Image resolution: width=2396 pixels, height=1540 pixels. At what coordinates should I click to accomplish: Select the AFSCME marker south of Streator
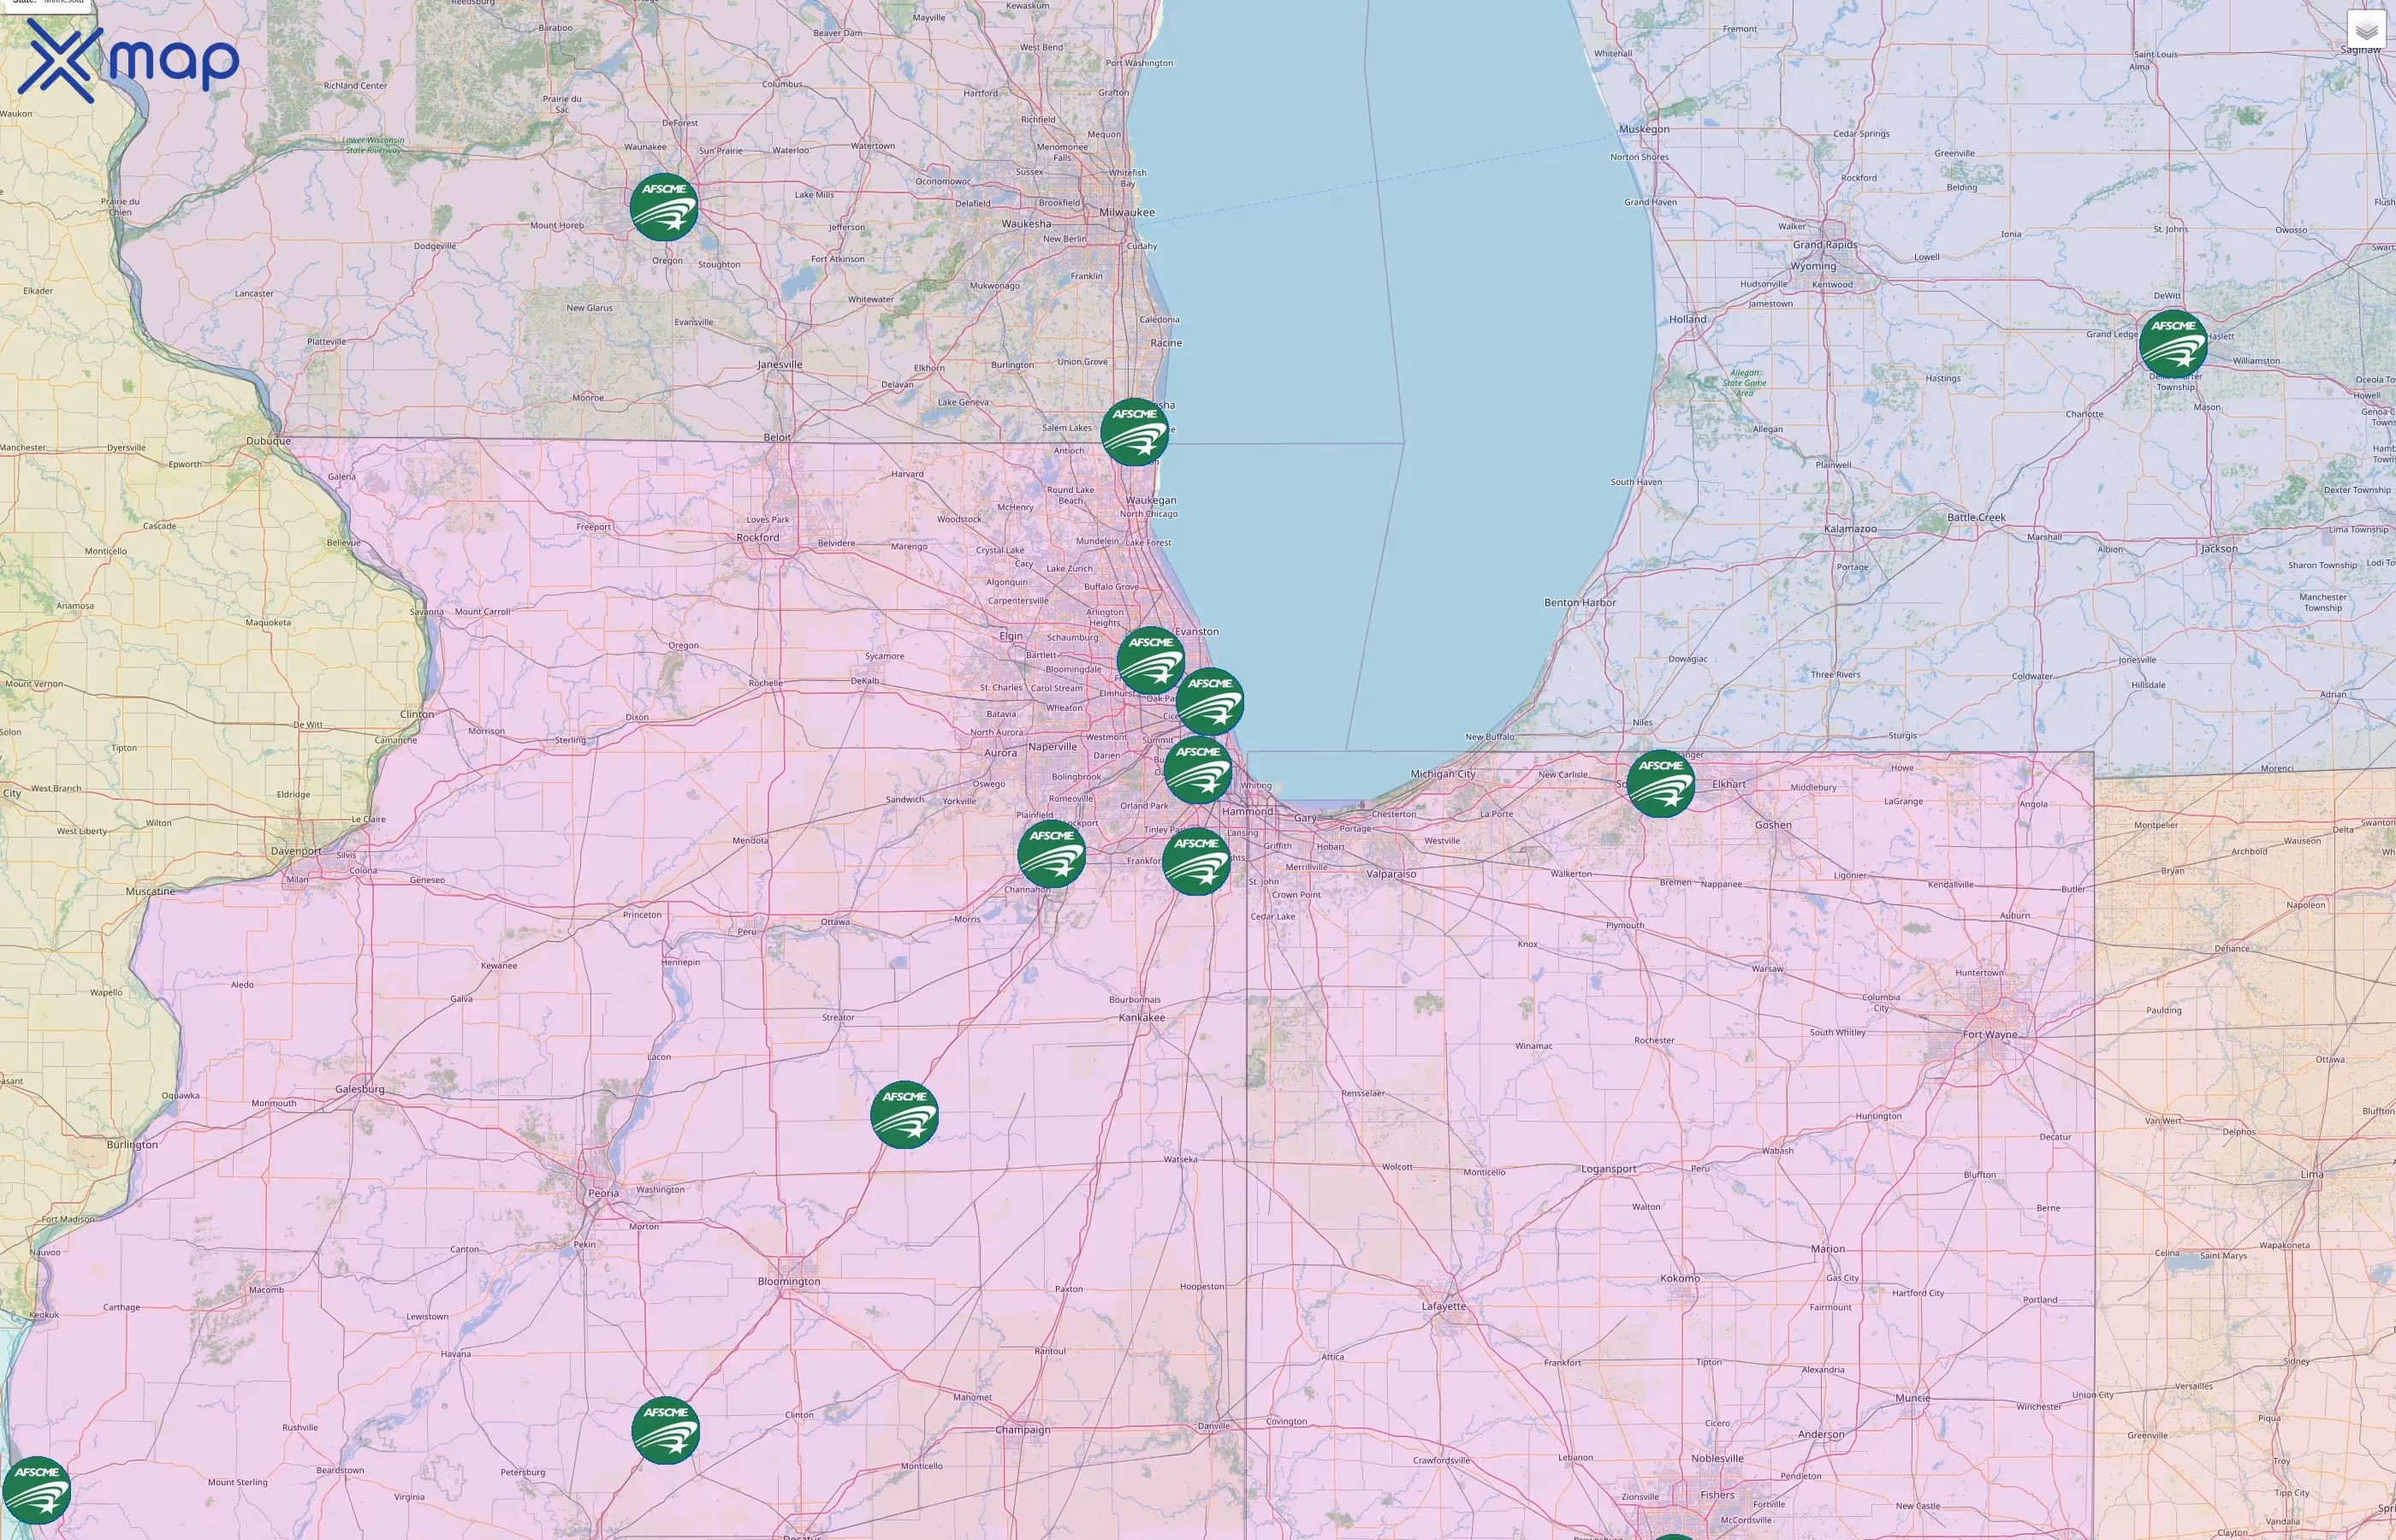[904, 1115]
